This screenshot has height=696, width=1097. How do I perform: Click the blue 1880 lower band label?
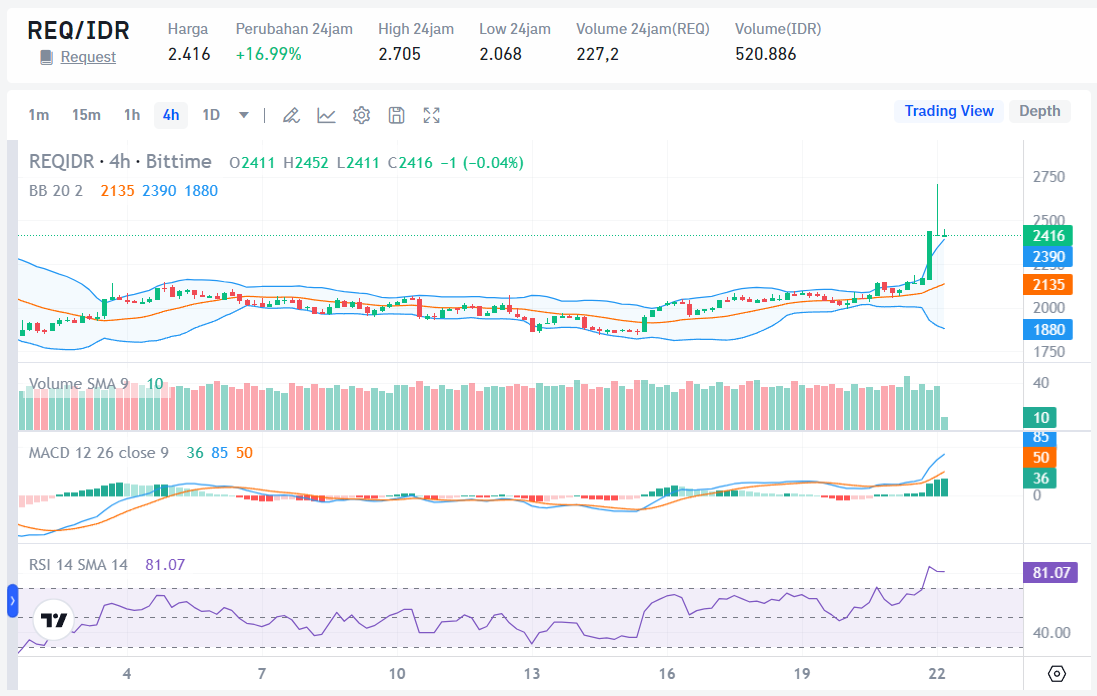point(1047,329)
